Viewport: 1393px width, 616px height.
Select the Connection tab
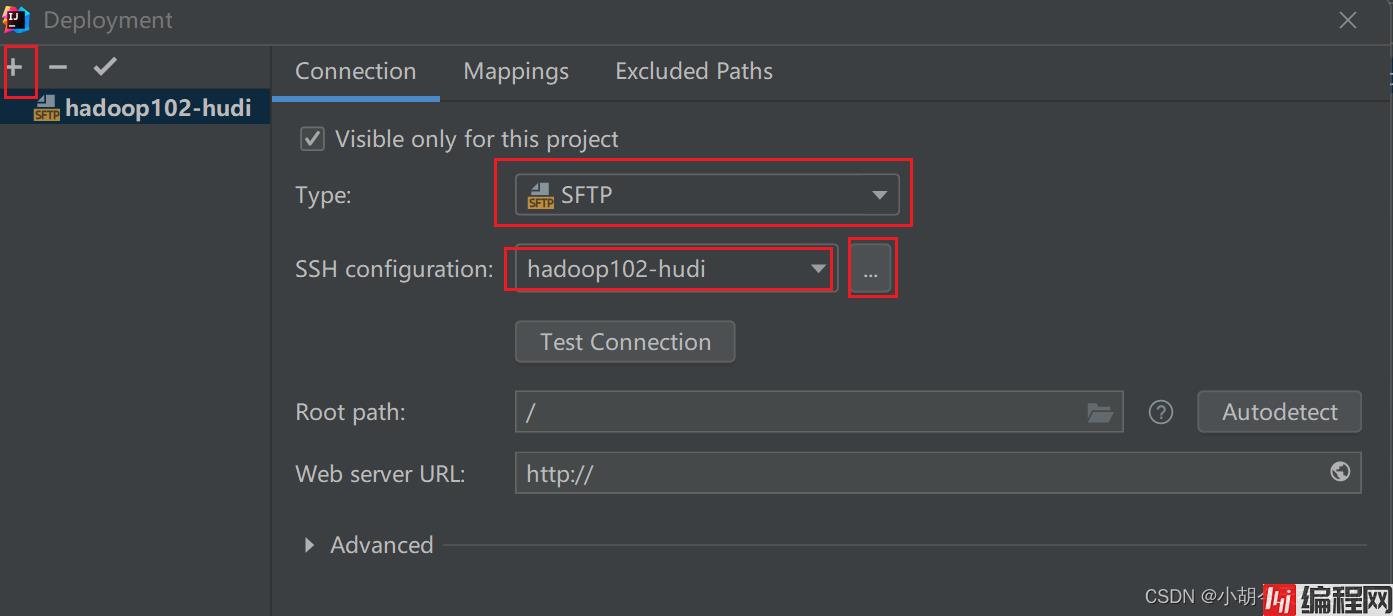tap(355, 71)
